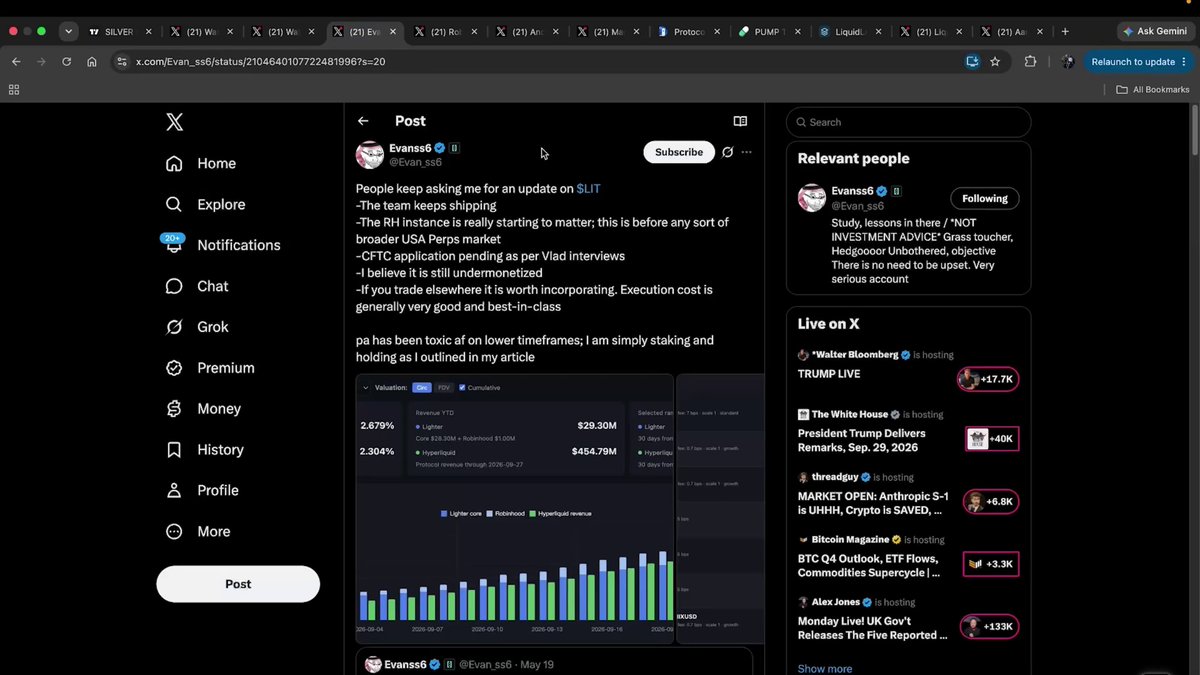The height and width of the screenshot is (675, 1200).
Task: Click Ask Gemini button
Action: pyautogui.click(x=1155, y=31)
